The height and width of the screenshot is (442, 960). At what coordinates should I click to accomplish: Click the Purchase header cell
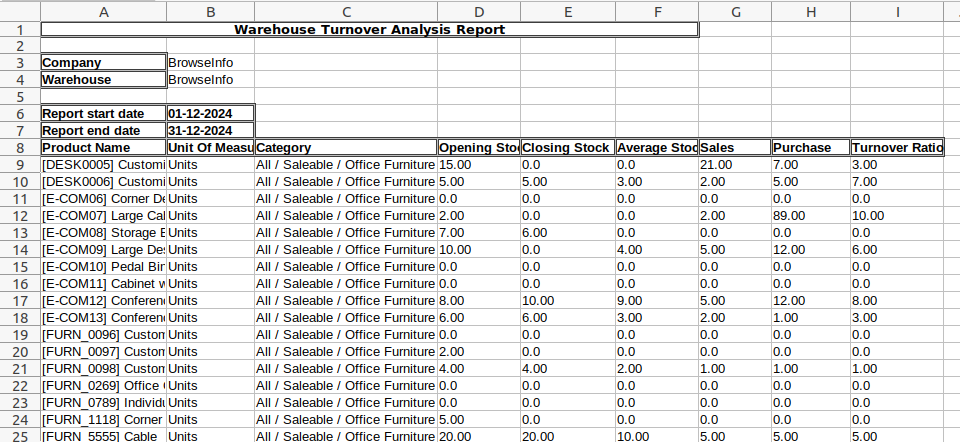(x=810, y=147)
